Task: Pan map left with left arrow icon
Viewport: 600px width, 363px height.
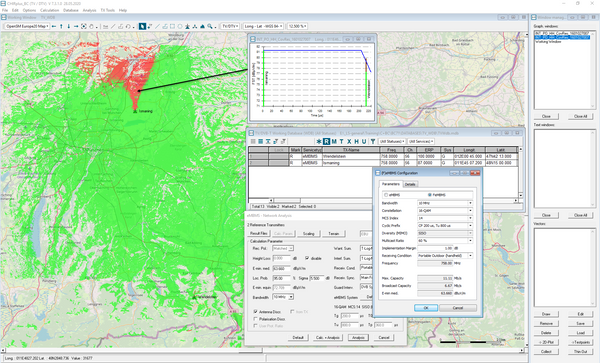Action: 54,26
